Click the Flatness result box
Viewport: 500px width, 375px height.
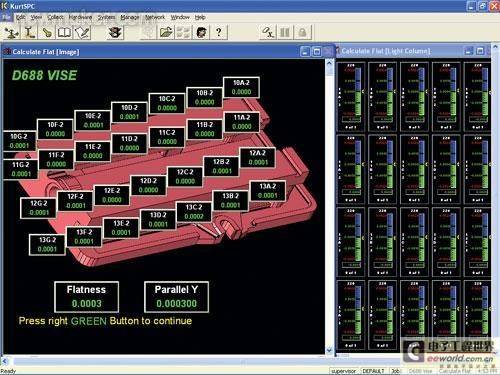pyautogui.click(x=86, y=297)
